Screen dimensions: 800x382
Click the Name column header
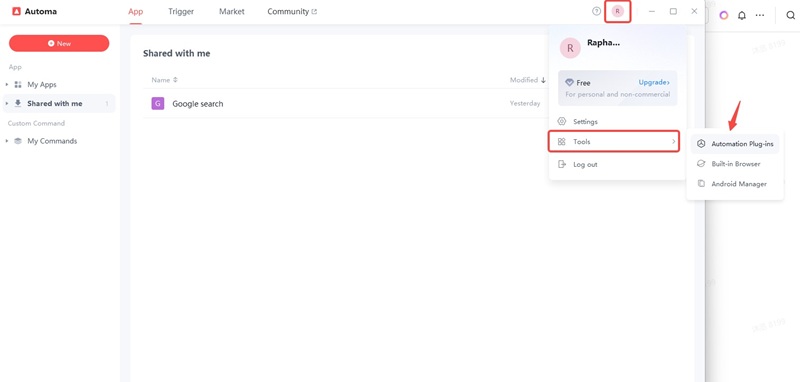161,80
